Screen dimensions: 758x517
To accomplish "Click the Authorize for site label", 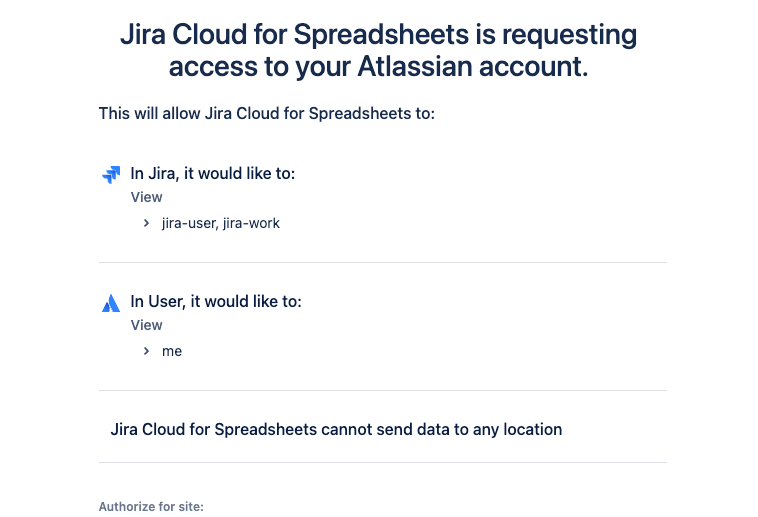I will coord(151,506).
